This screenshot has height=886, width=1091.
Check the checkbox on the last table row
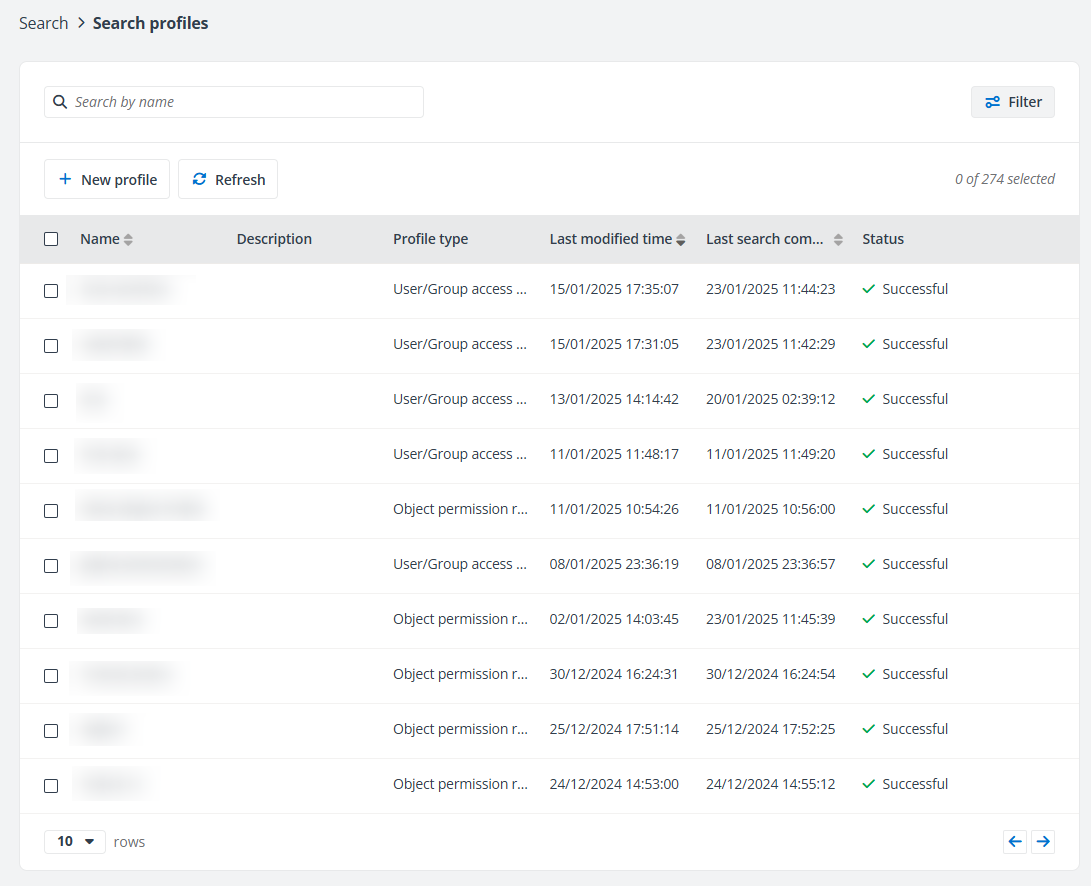[51, 785]
